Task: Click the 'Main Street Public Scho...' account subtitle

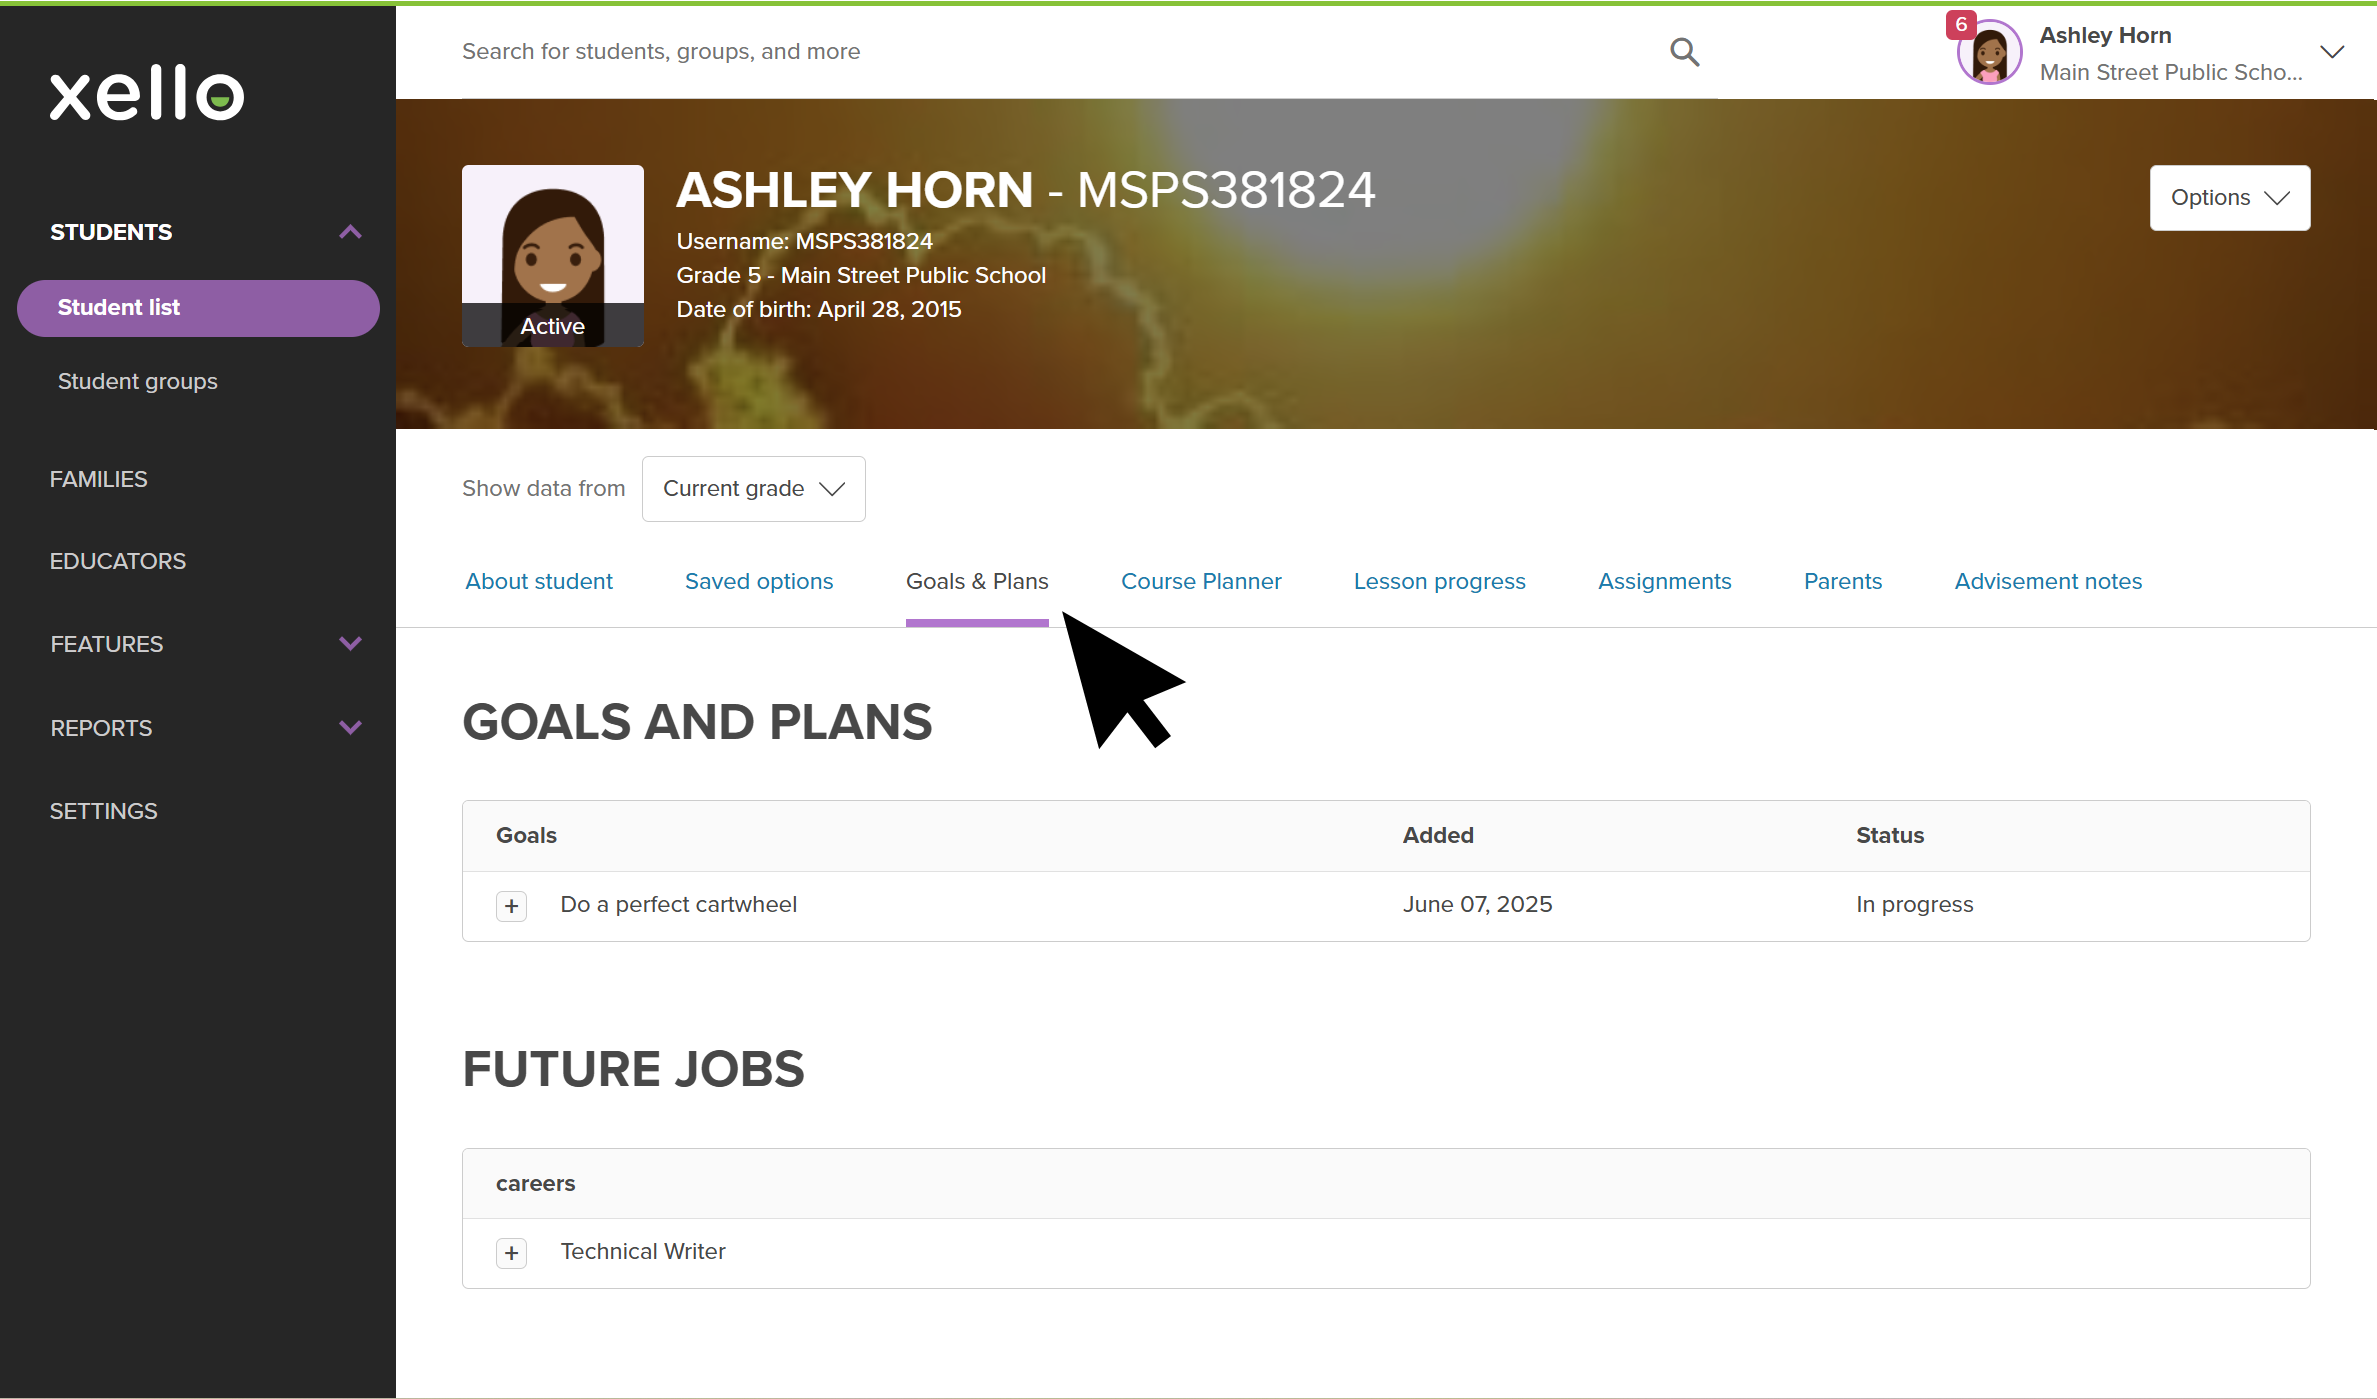Action: coord(2171,72)
